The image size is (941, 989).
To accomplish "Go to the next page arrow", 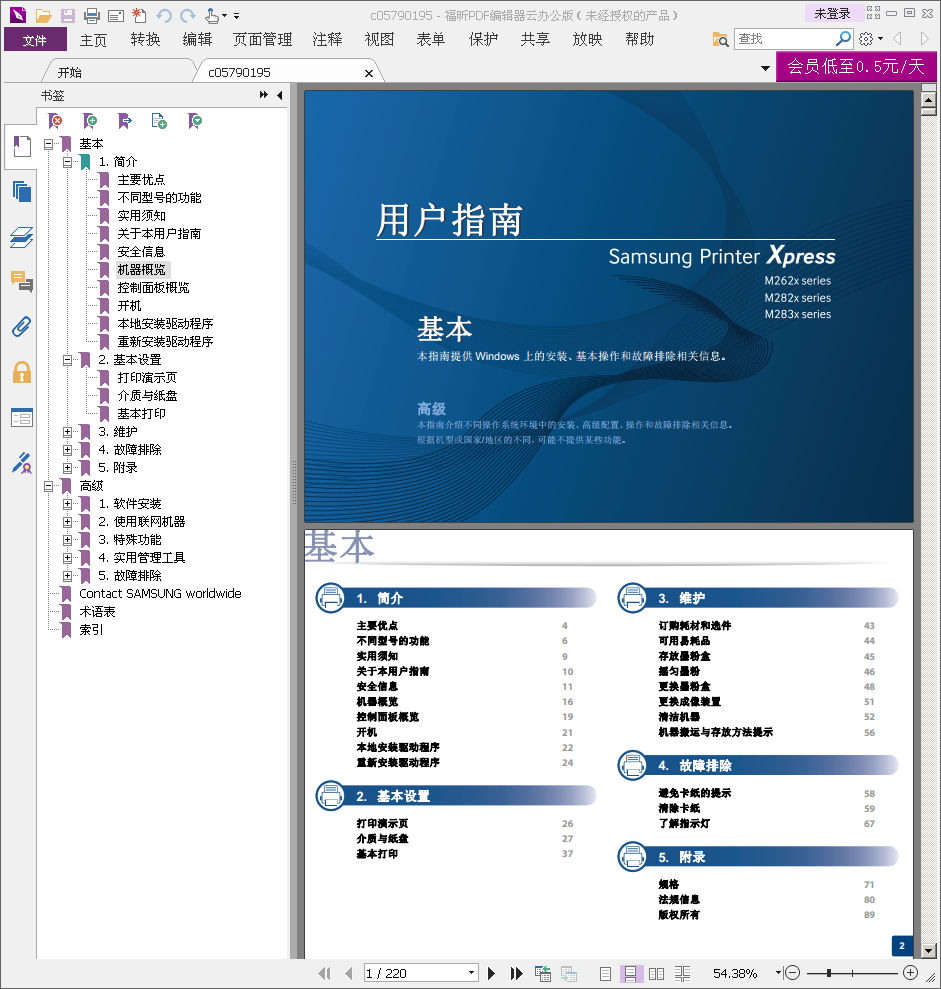I will (491, 973).
